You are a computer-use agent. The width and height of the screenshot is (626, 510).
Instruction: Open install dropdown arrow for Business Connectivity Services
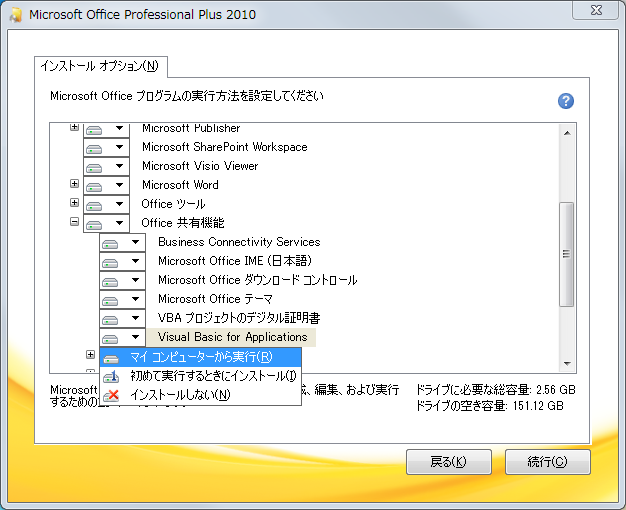coord(135,242)
